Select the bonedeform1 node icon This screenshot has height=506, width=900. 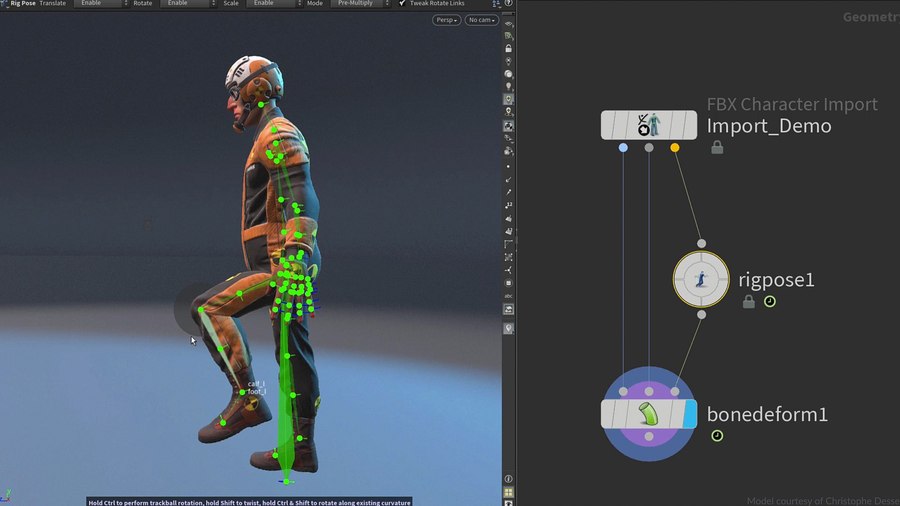tap(649, 414)
